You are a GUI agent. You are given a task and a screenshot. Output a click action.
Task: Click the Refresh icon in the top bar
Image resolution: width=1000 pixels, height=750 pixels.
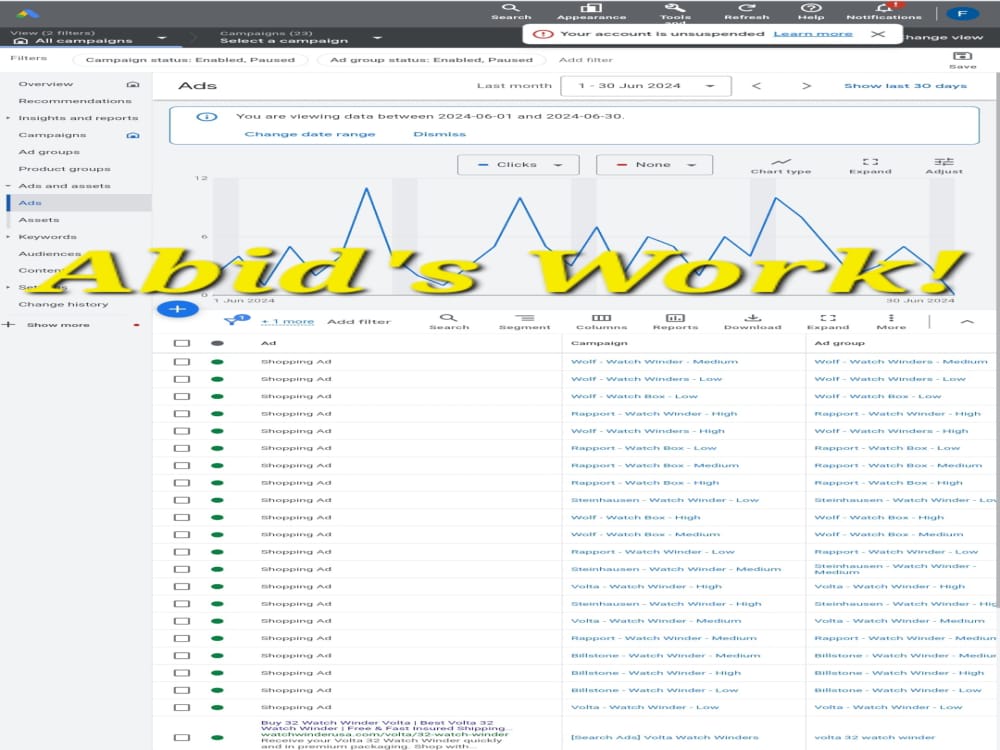click(x=746, y=11)
